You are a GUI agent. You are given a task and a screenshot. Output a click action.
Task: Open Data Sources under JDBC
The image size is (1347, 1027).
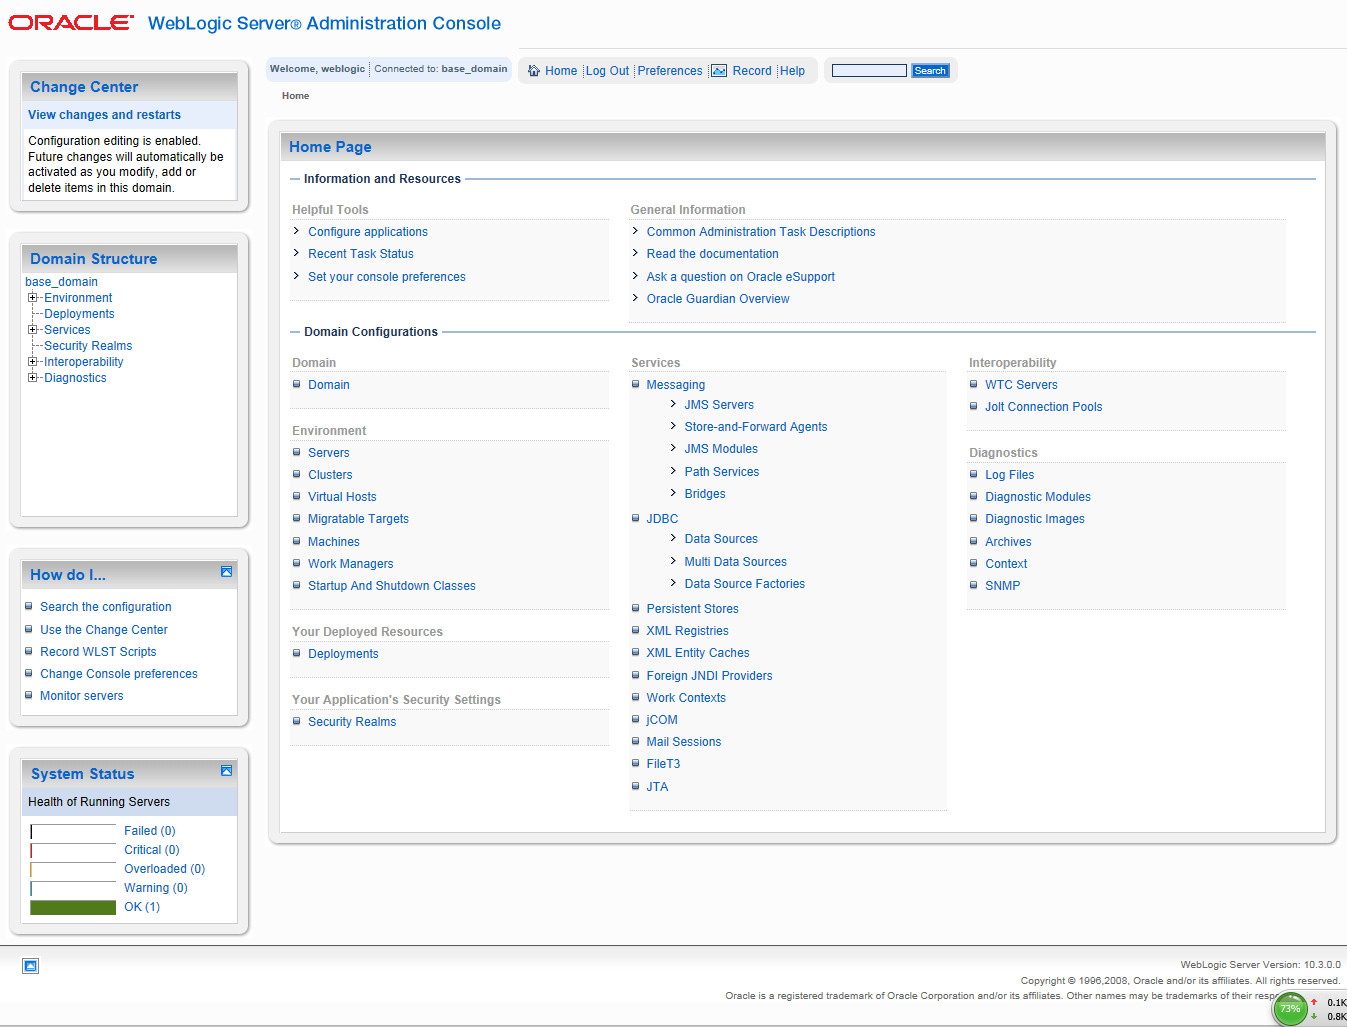point(721,539)
